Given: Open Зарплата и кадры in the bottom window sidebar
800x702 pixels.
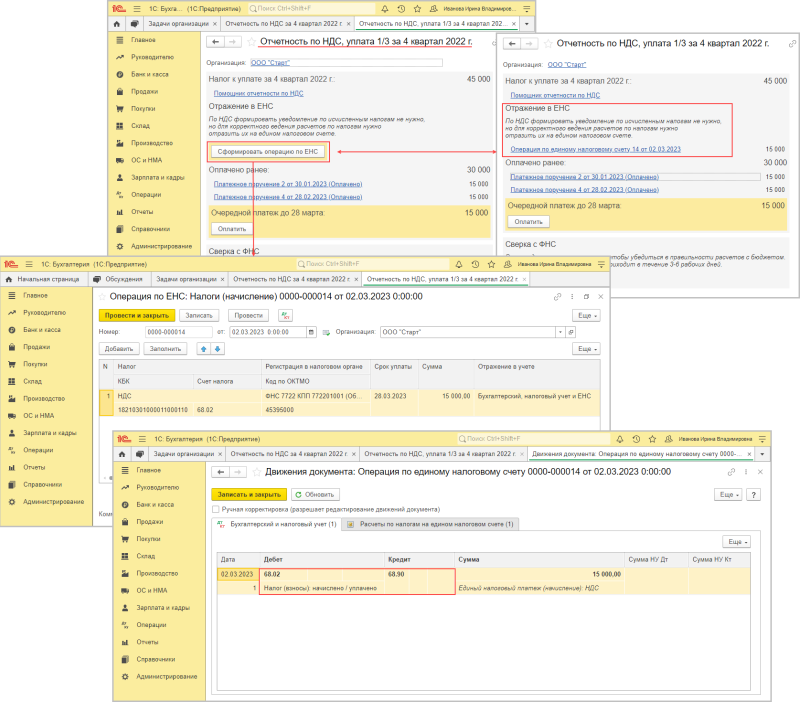Looking at the screenshot, I should [163, 608].
